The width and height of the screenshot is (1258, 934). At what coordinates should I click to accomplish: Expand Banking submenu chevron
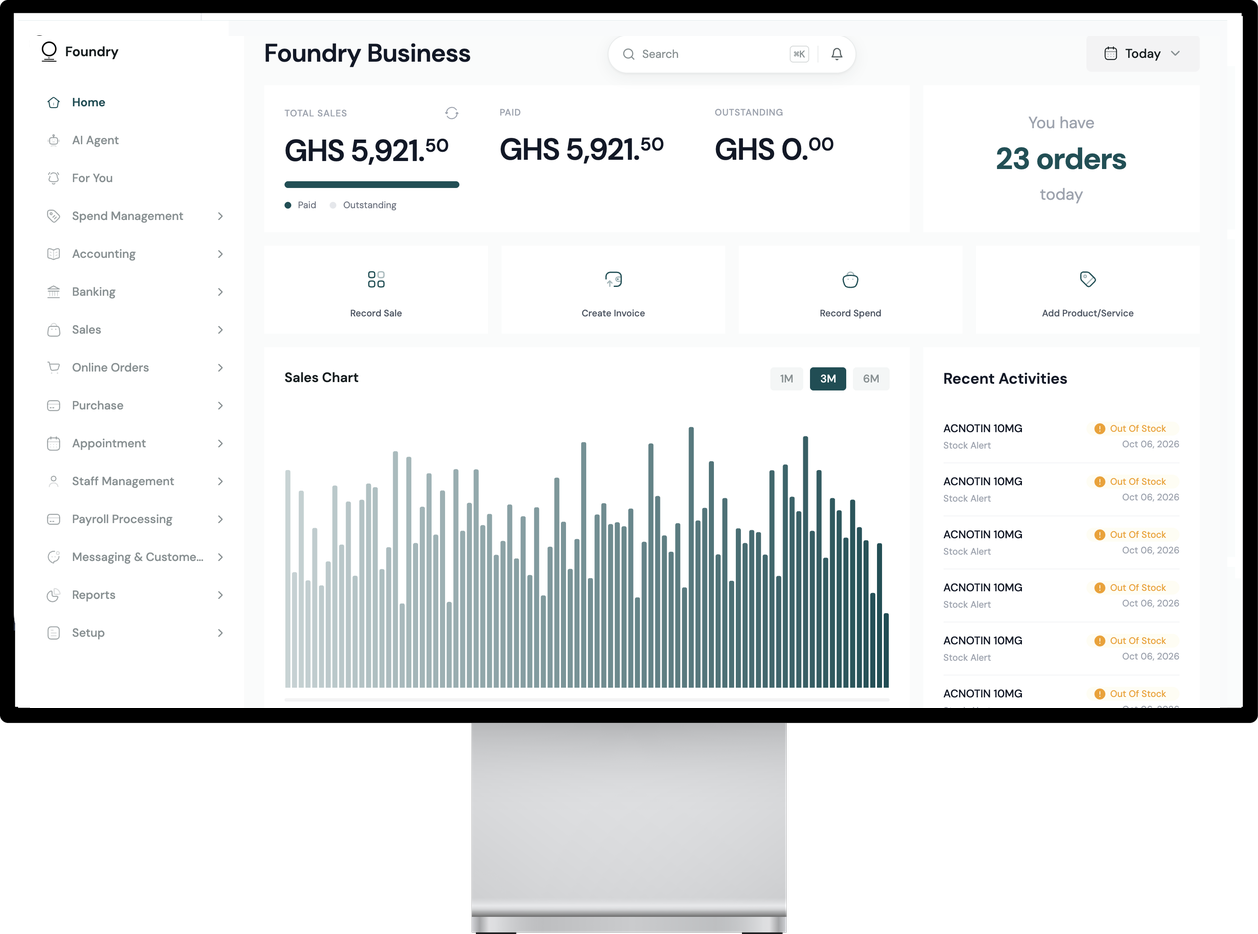pyautogui.click(x=220, y=292)
